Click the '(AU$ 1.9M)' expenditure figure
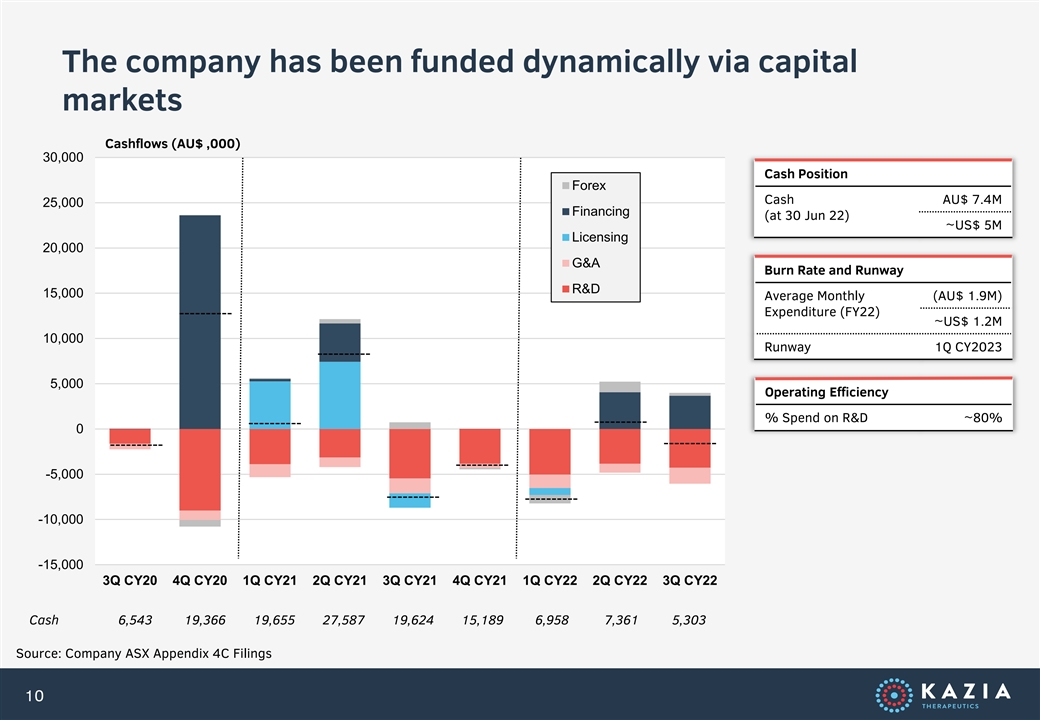Screen dimensions: 1040x720 967,296
